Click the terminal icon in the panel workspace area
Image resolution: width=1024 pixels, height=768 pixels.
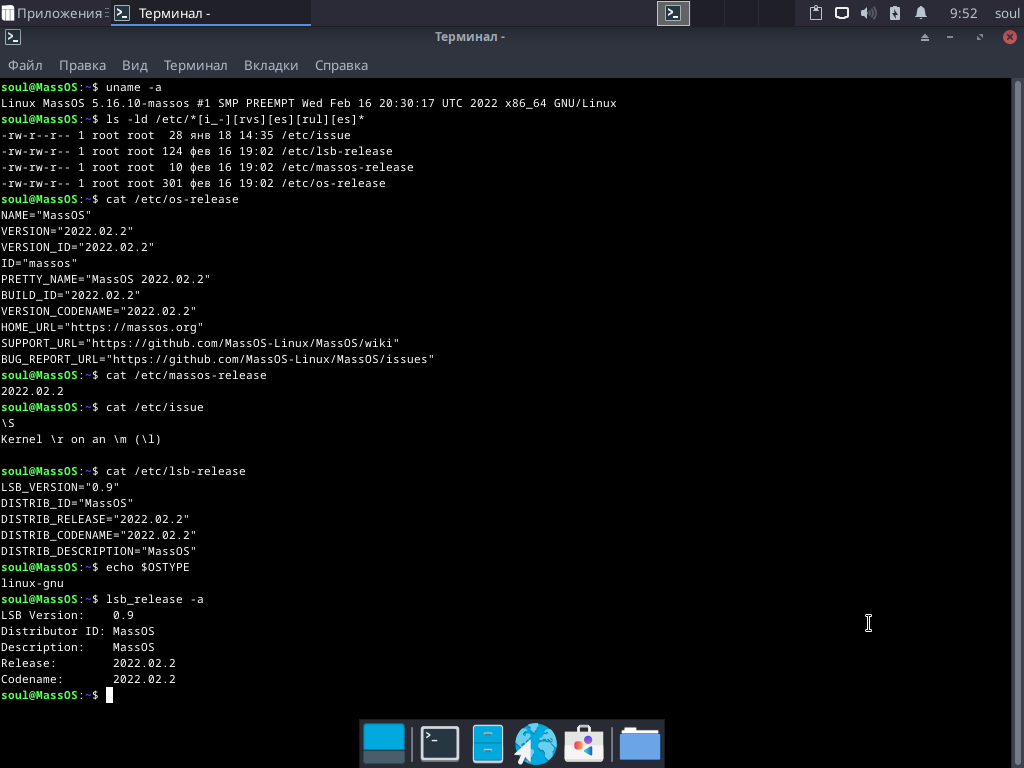click(x=673, y=13)
